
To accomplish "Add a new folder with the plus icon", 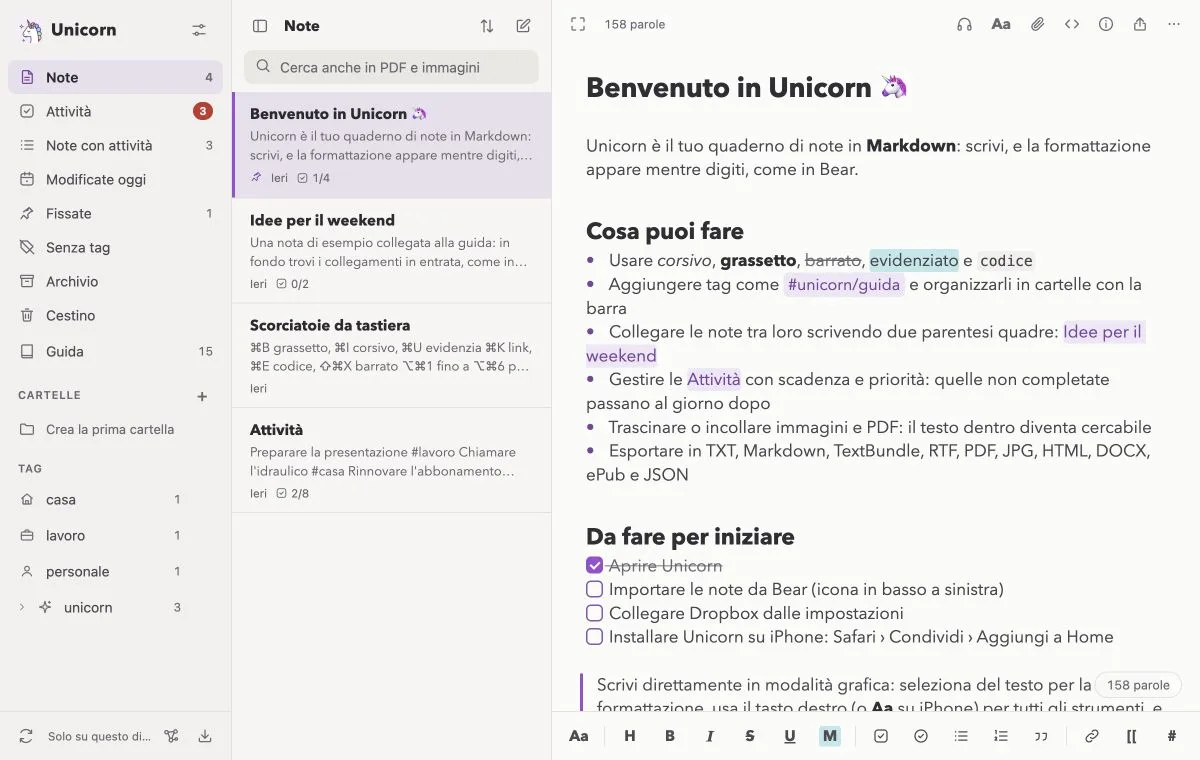I will pyautogui.click(x=202, y=396).
